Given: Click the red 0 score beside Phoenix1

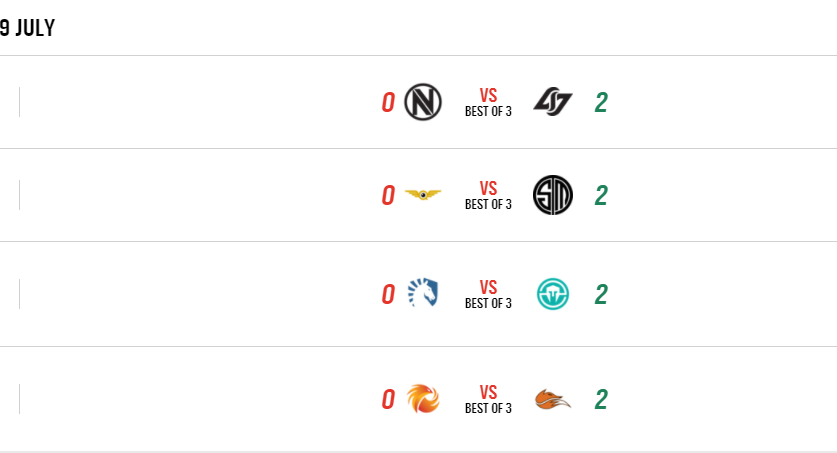Looking at the screenshot, I should click(388, 399).
